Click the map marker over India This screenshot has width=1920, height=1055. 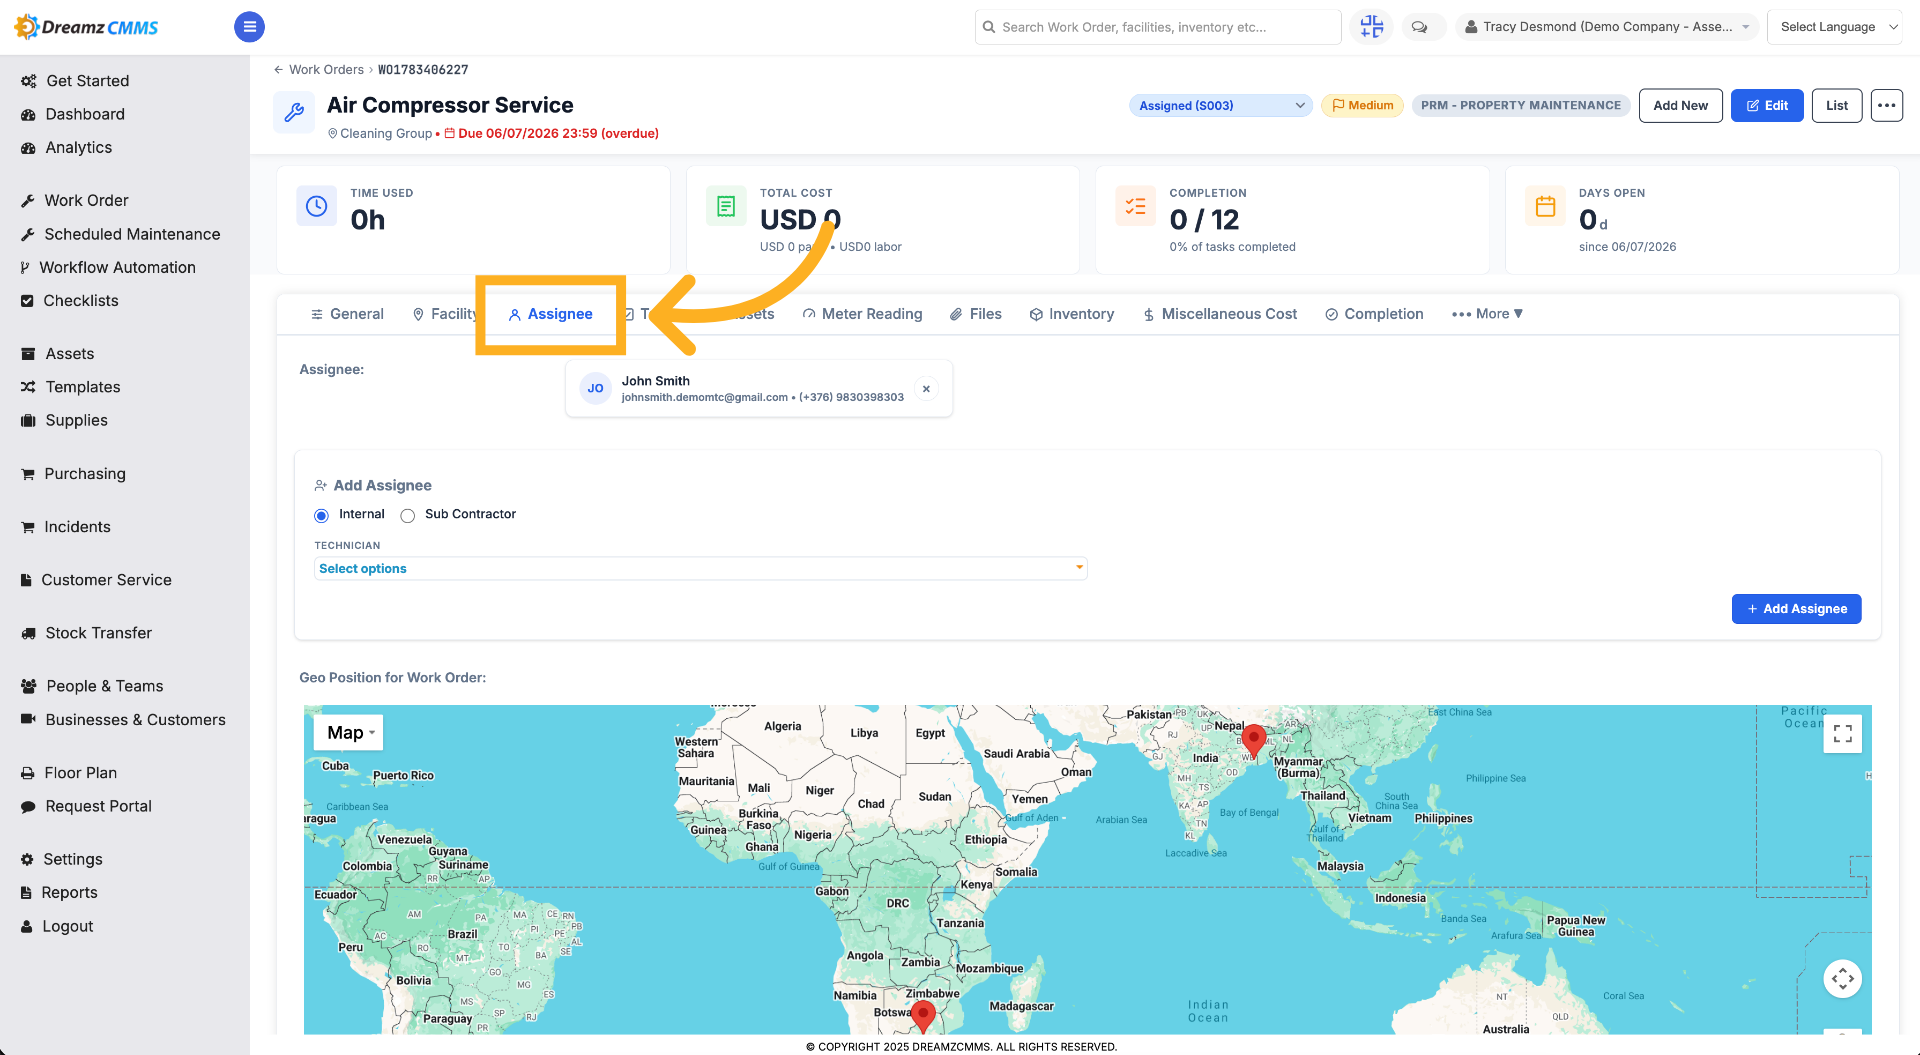1253,742
